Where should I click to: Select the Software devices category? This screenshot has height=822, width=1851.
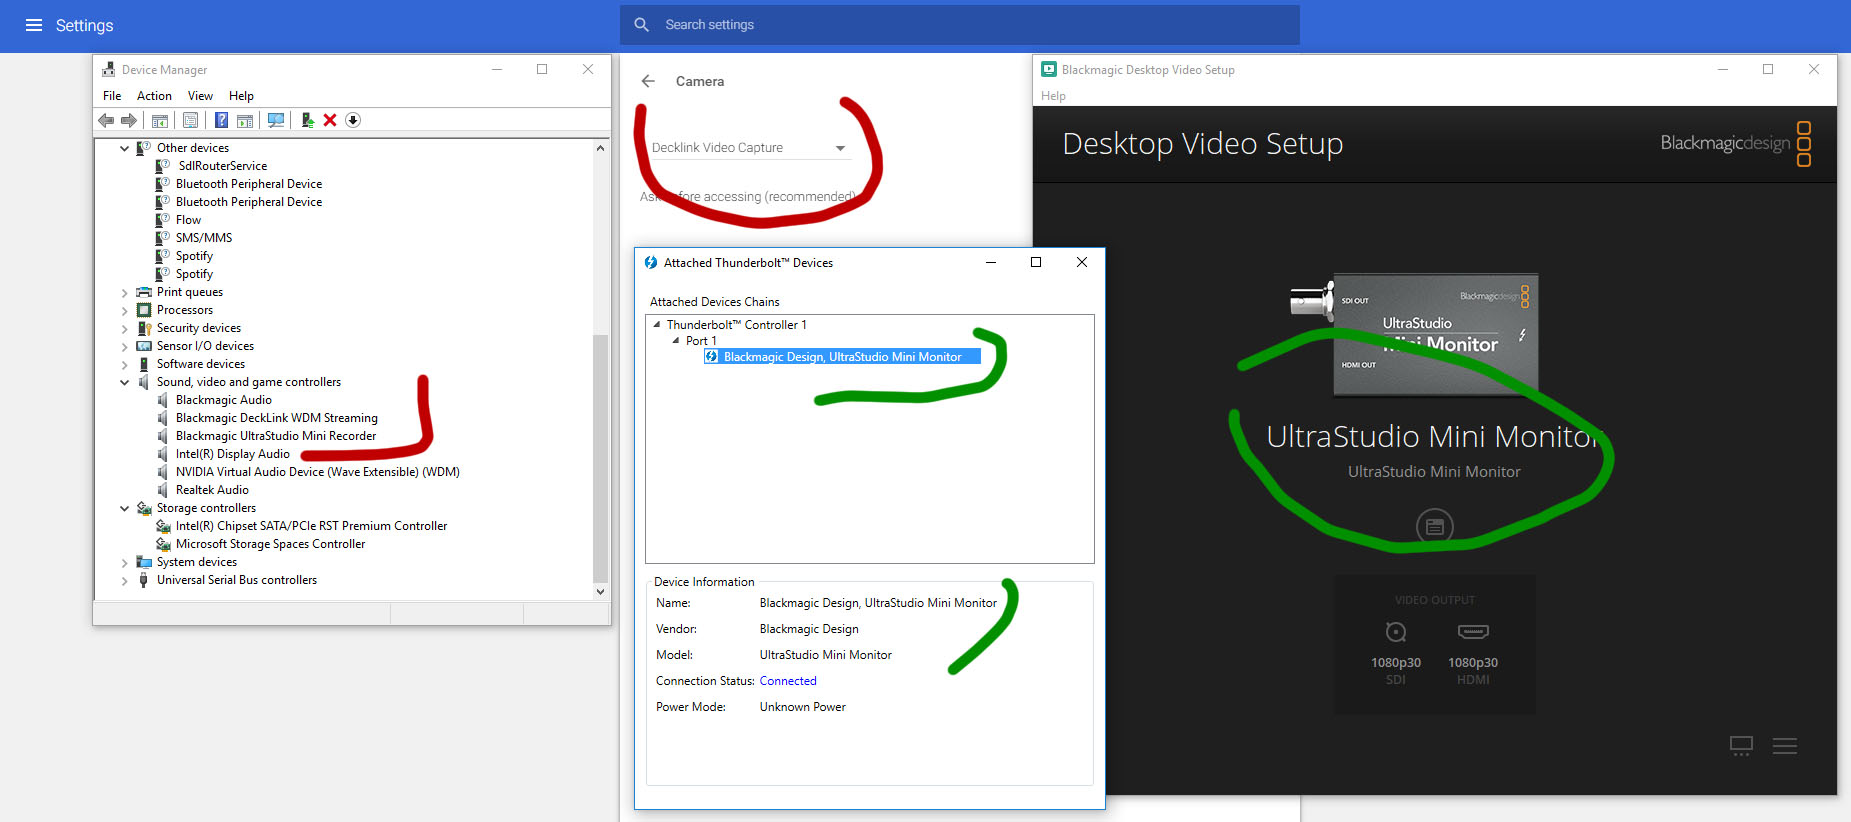click(200, 364)
